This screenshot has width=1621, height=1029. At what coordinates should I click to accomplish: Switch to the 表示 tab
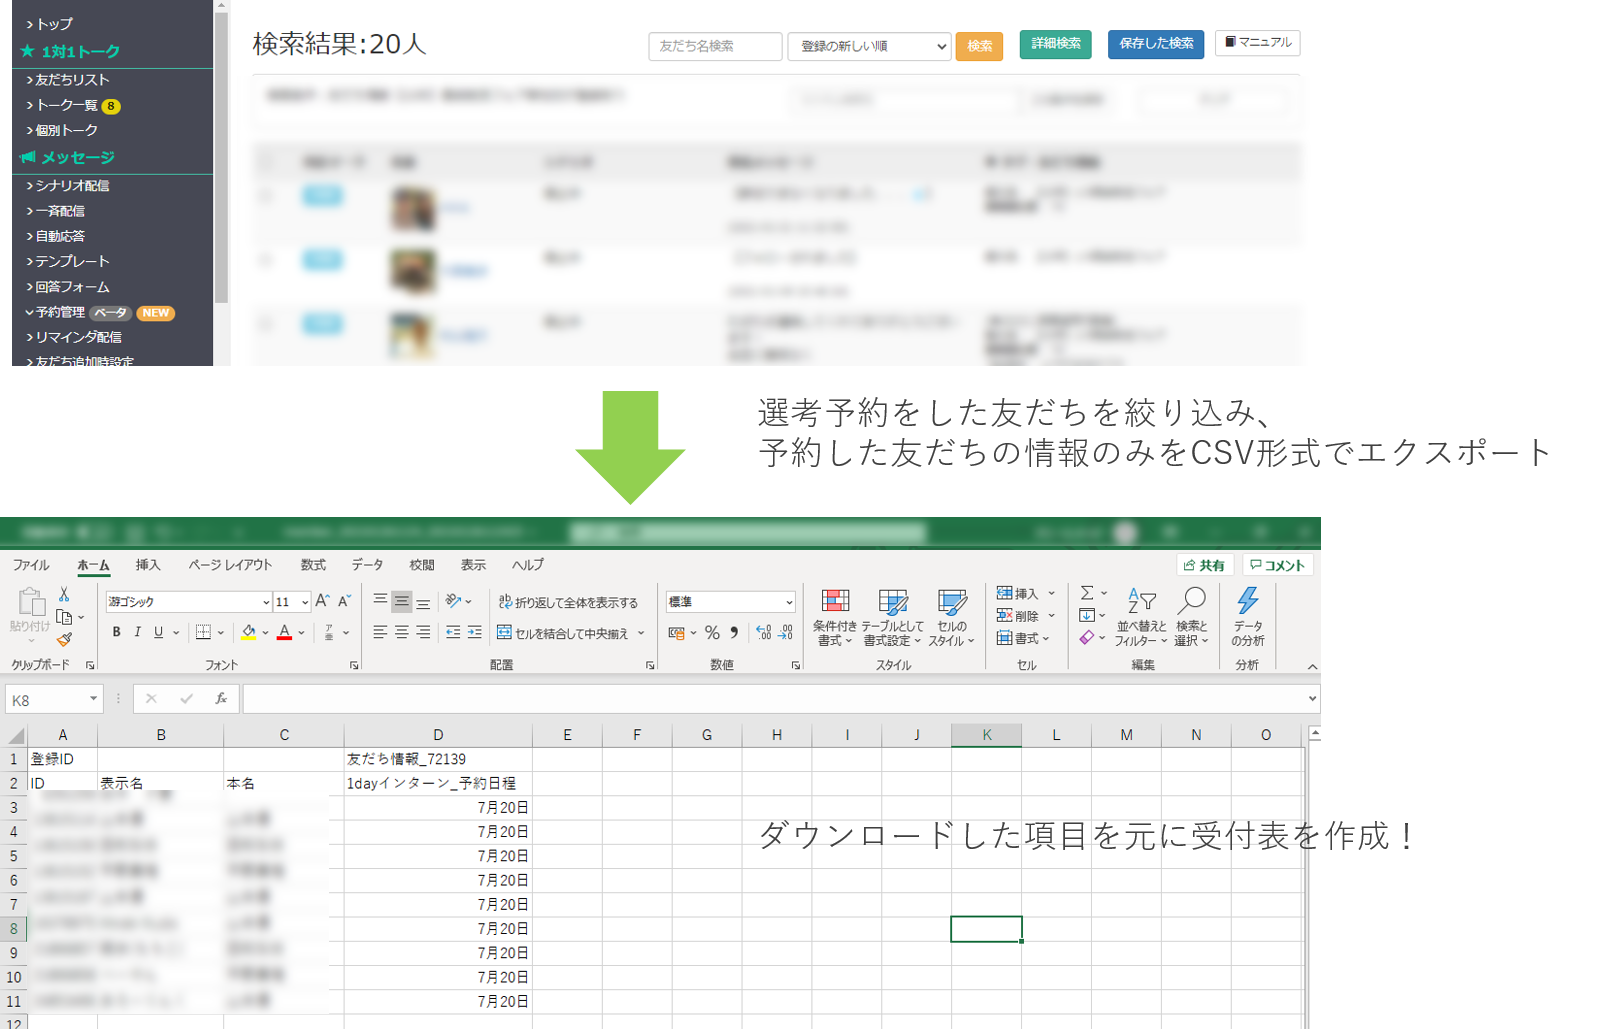(473, 565)
